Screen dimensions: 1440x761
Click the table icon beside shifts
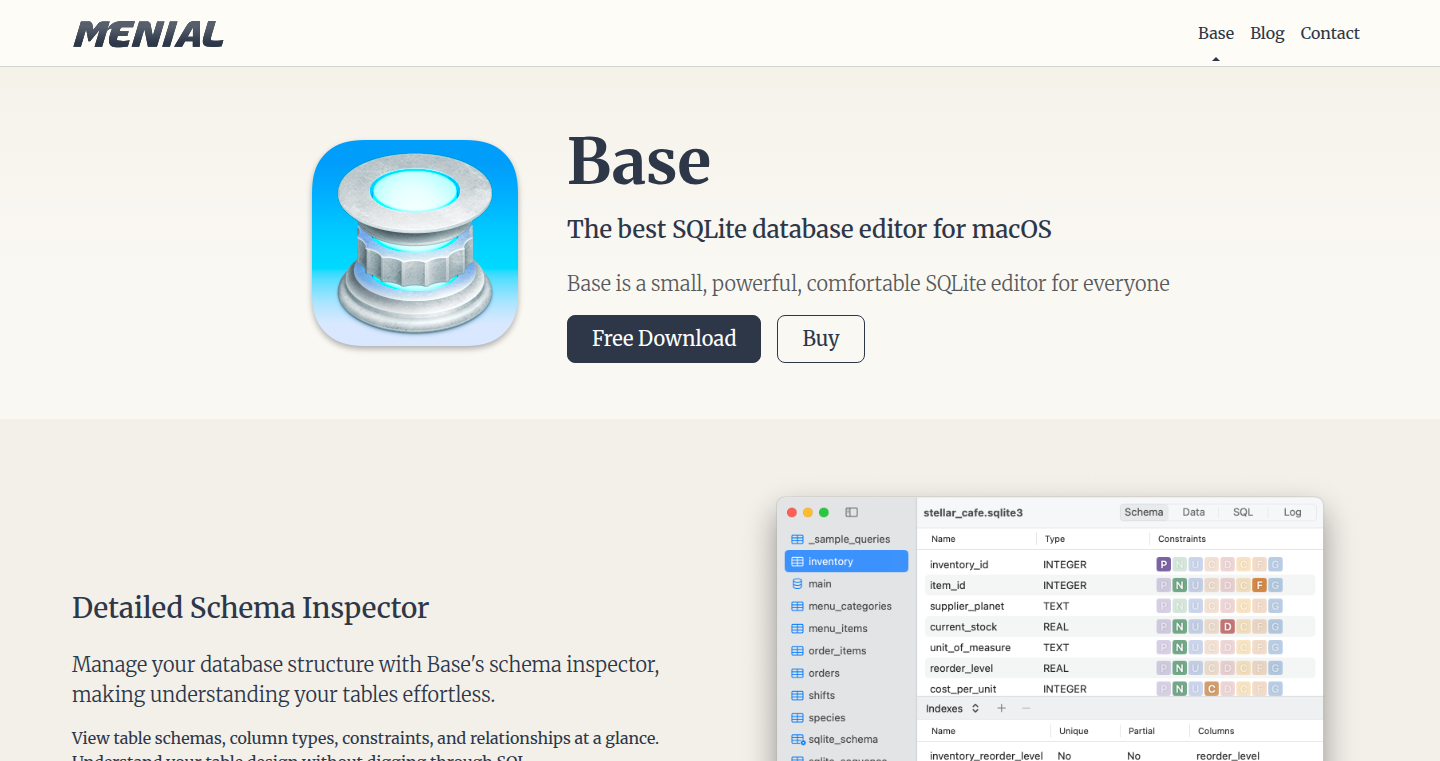(797, 695)
